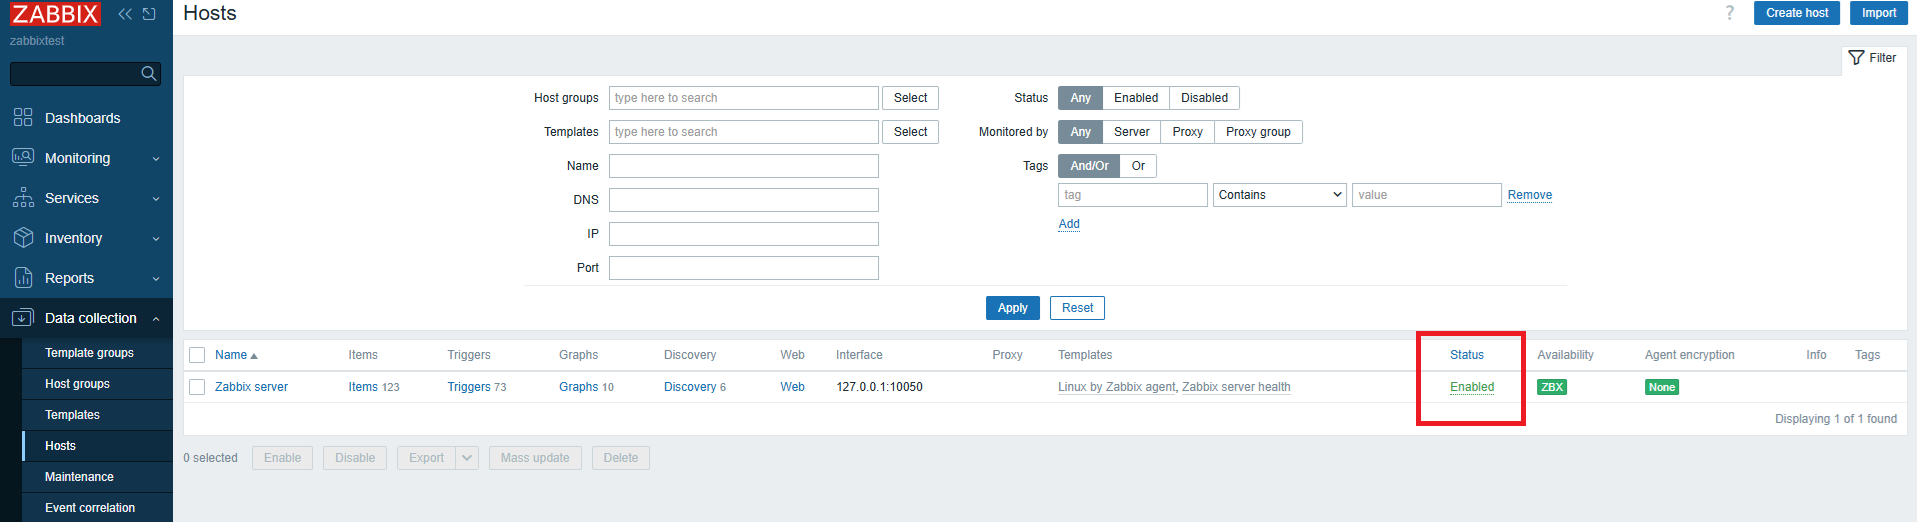This screenshot has height=522, width=1917.
Task: Open Web scenarios link in host row
Action: [x=792, y=387]
